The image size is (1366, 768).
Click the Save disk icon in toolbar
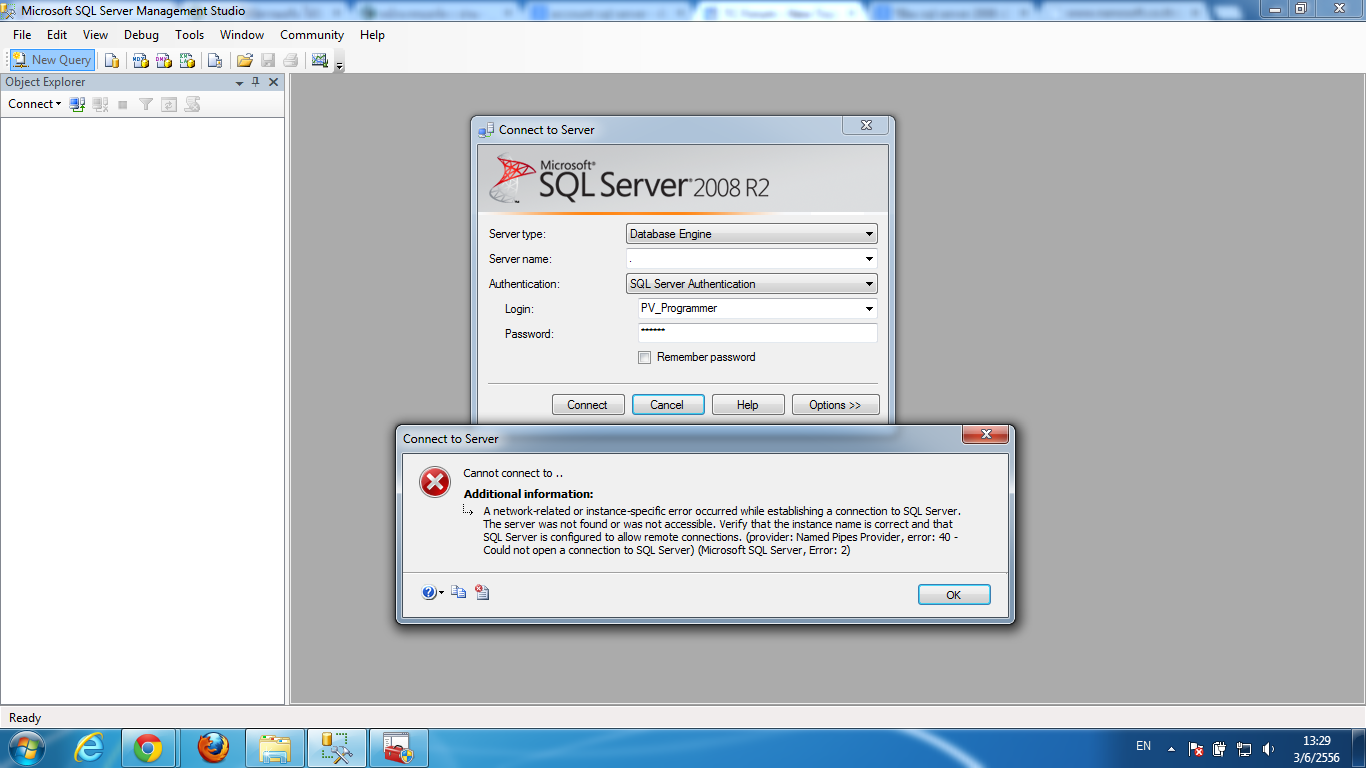coord(268,60)
